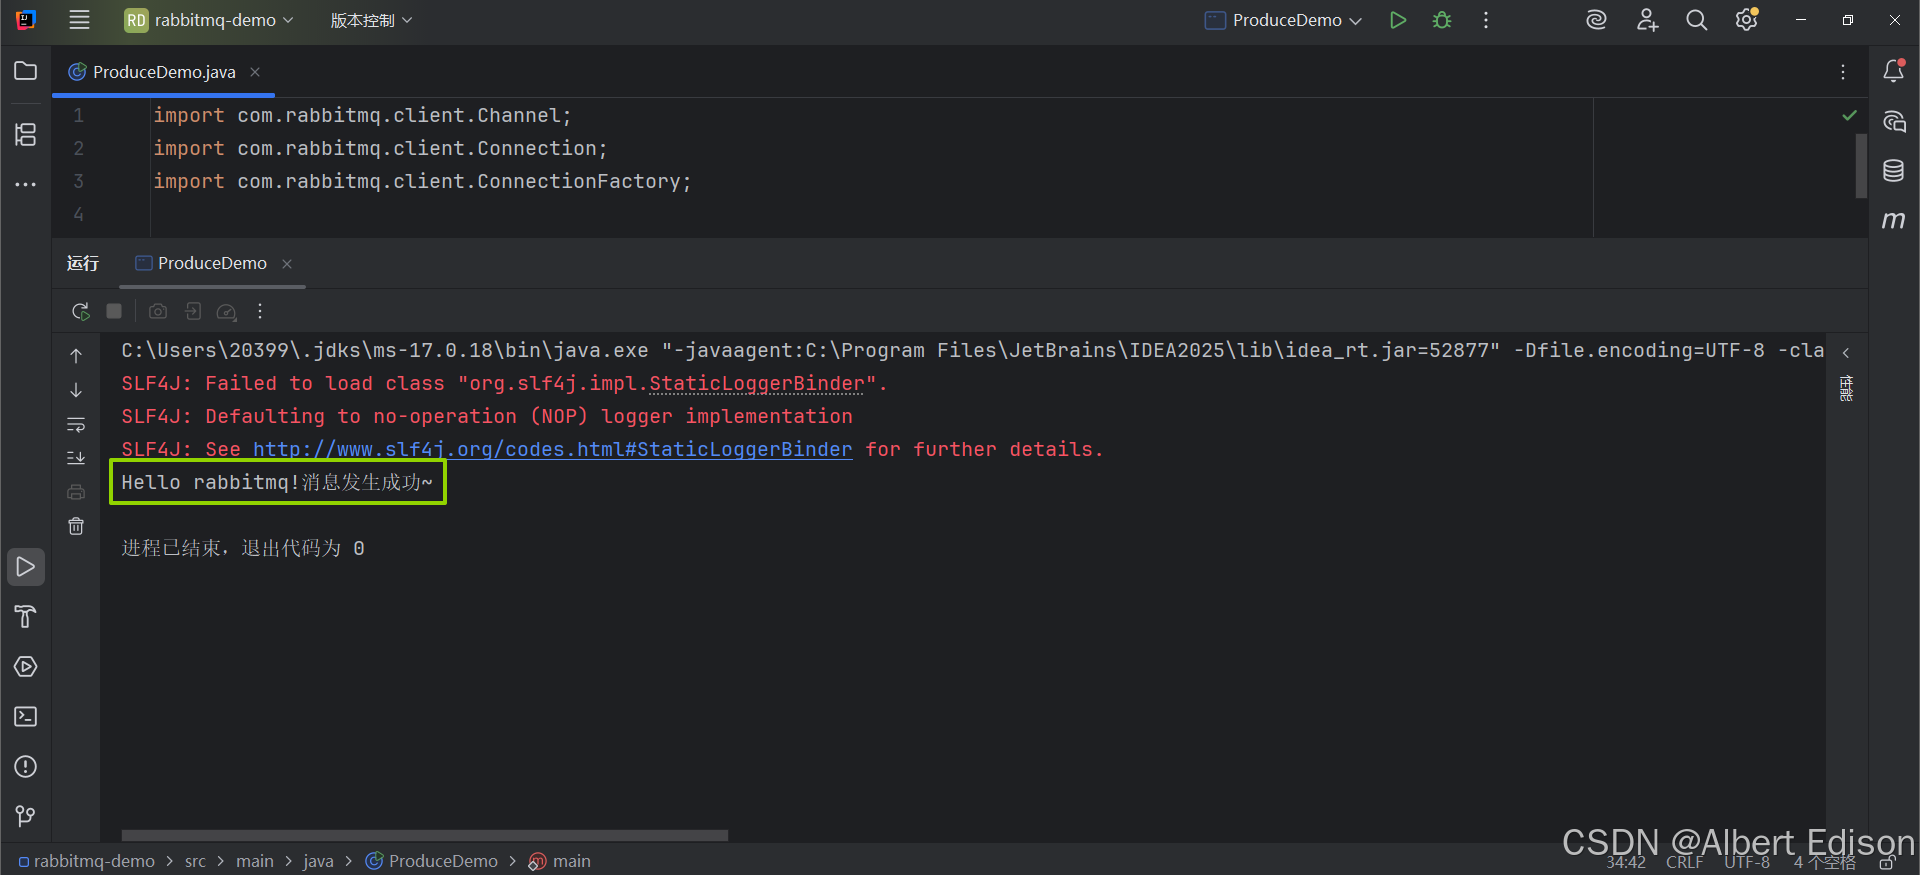The width and height of the screenshot is (1920, 875).
Task: Click the java breadcrumb
Action: click(318, 861)
